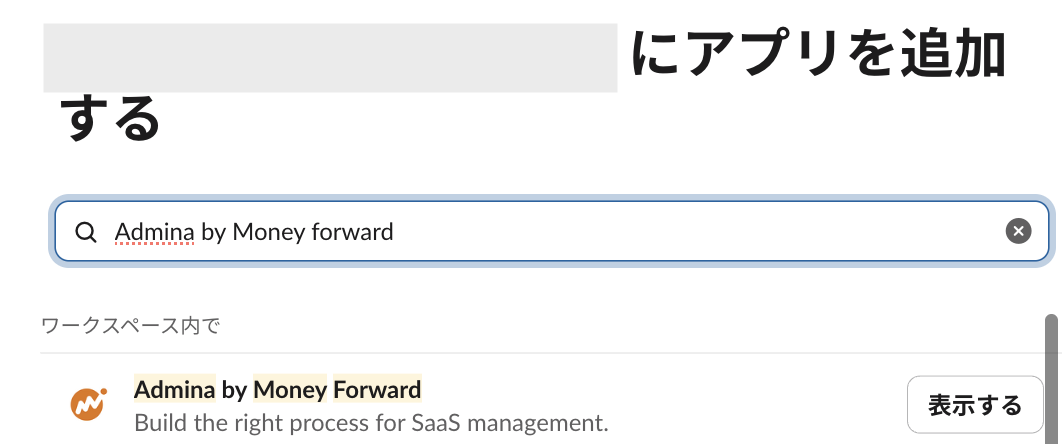This screenshot has width=1062, height=444.
Task: Click the にアプリを追加 heading text
Action: (x=818, y=56)
